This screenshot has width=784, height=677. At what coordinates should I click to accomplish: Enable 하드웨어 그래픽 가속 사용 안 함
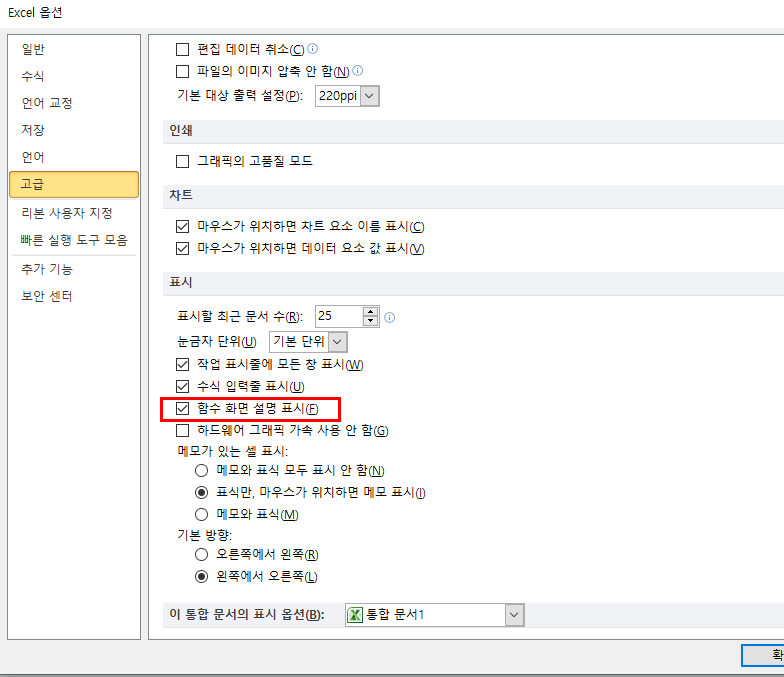tap(182, 431)
